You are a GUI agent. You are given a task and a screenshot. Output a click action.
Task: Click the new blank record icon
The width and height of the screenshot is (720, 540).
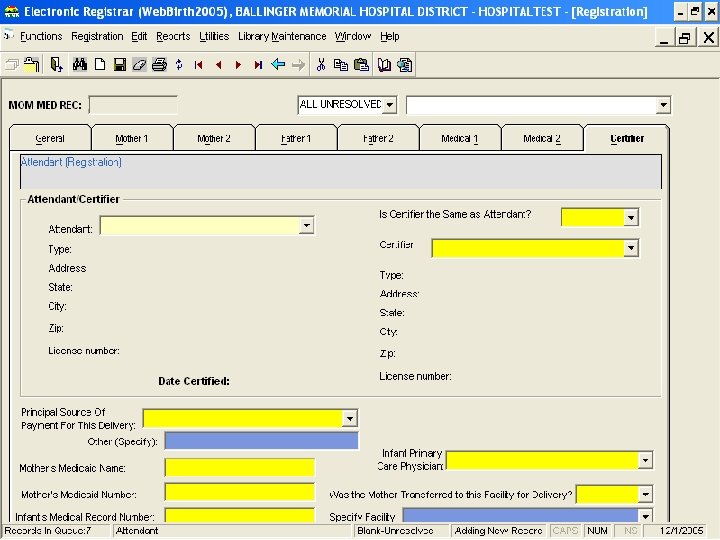100,65
